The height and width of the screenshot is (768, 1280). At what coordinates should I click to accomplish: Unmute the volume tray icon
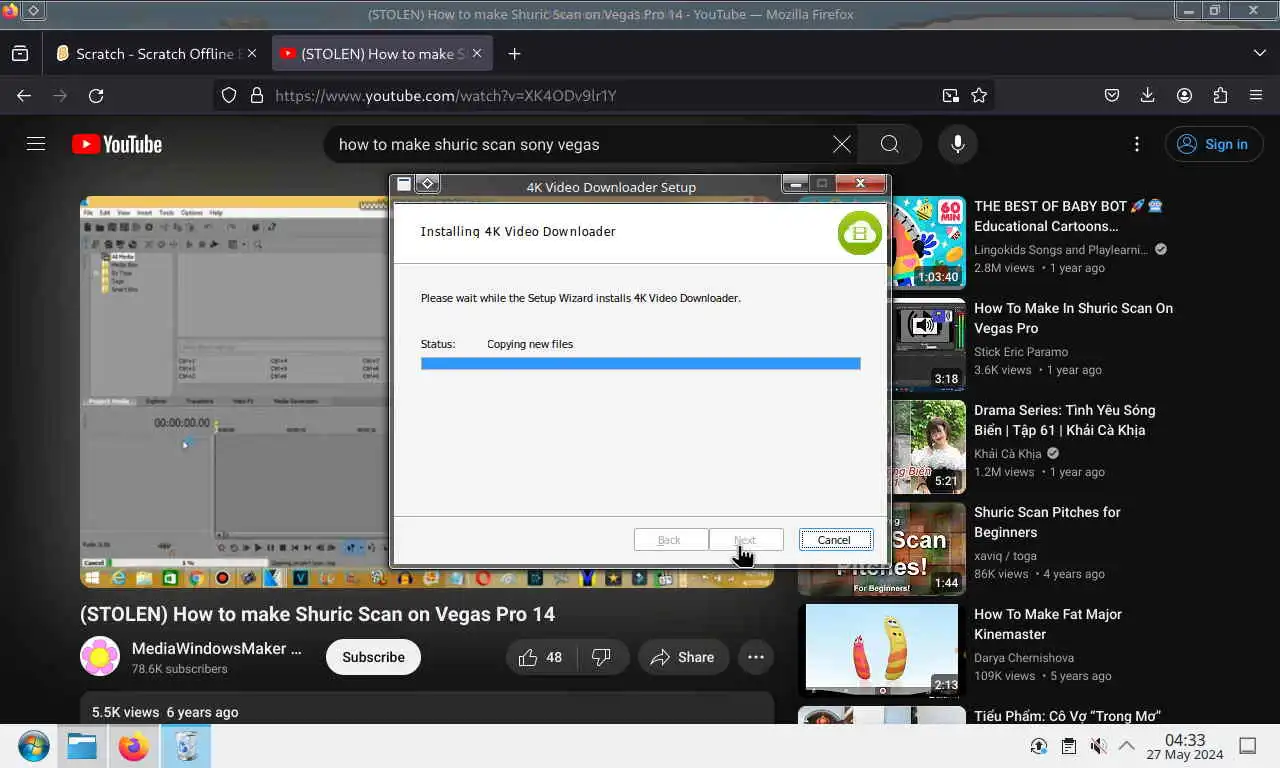tap(1098, 746)
